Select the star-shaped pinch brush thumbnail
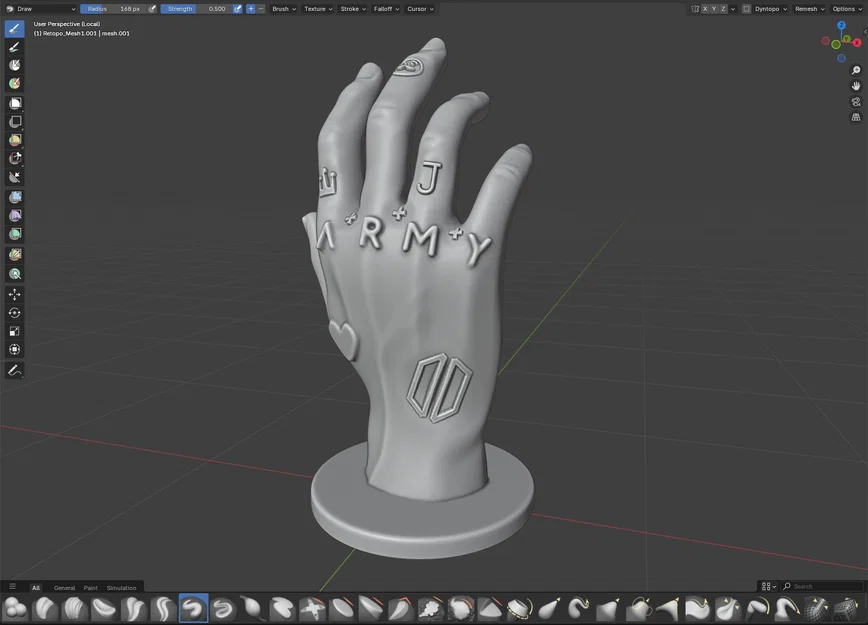 [x=313, y=608]
